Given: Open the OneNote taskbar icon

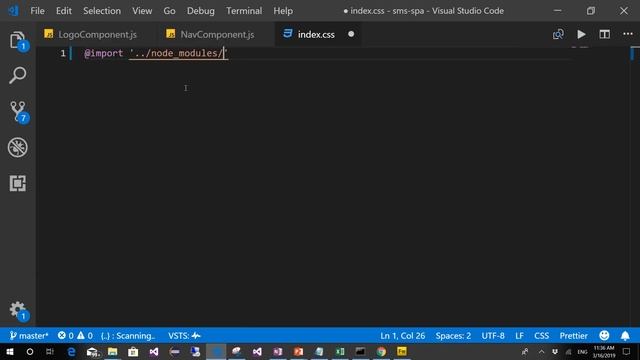Looking at the screenshot, I should click(278, 351).
